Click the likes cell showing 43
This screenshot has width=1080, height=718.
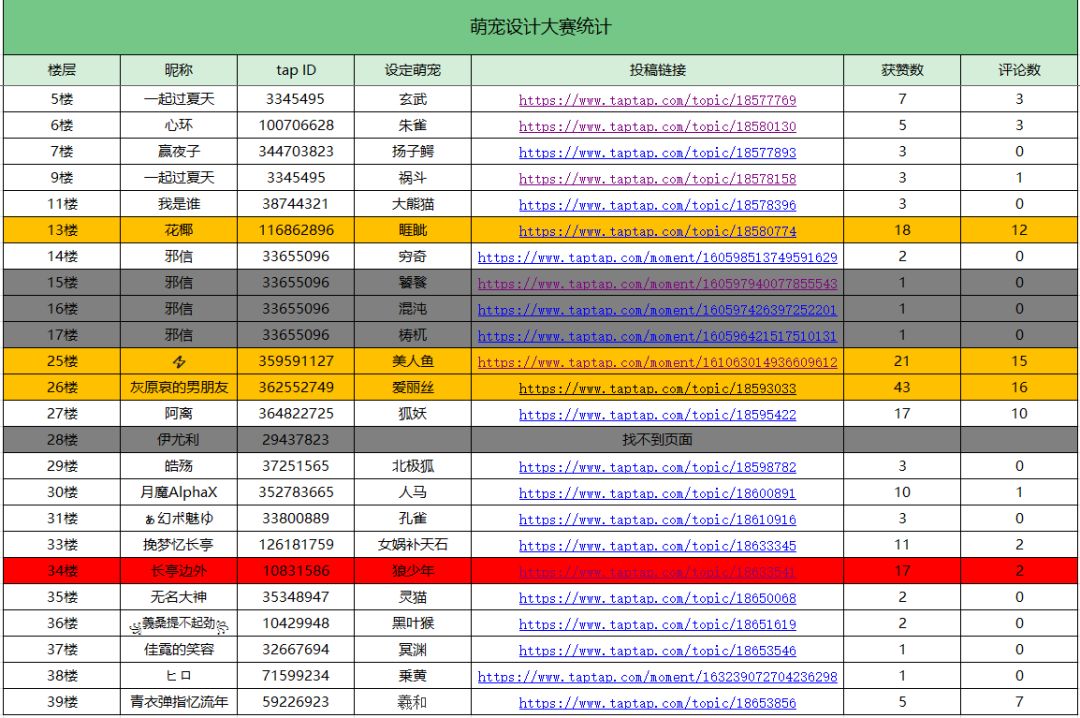click(x=902, y=387)
